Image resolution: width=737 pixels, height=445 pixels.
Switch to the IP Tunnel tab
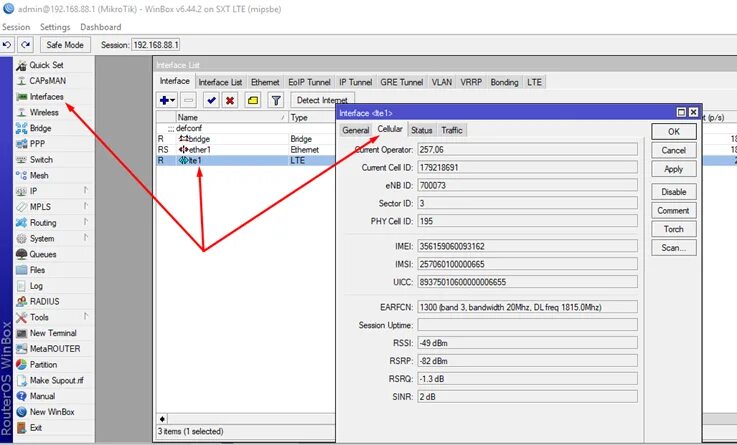(355, 82)
